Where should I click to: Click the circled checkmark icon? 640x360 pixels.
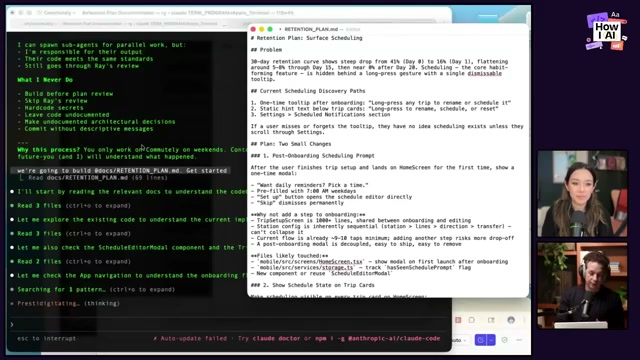(504, 340)
